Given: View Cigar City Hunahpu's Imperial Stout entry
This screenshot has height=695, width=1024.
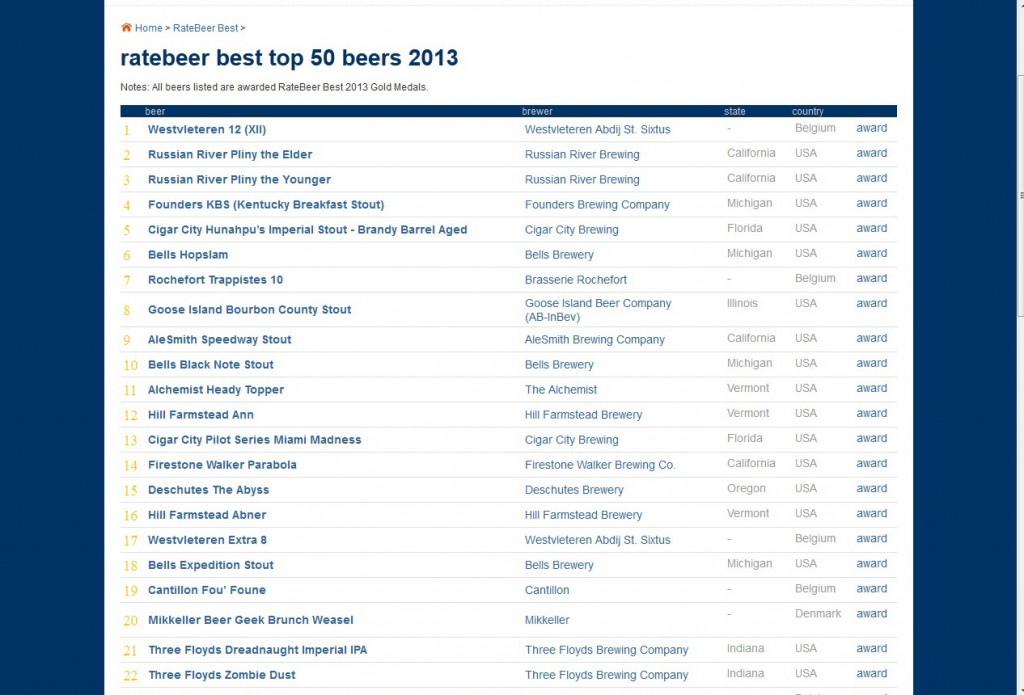Looking at the screenshot, I should pyautogui.click(x=306, y=229).
